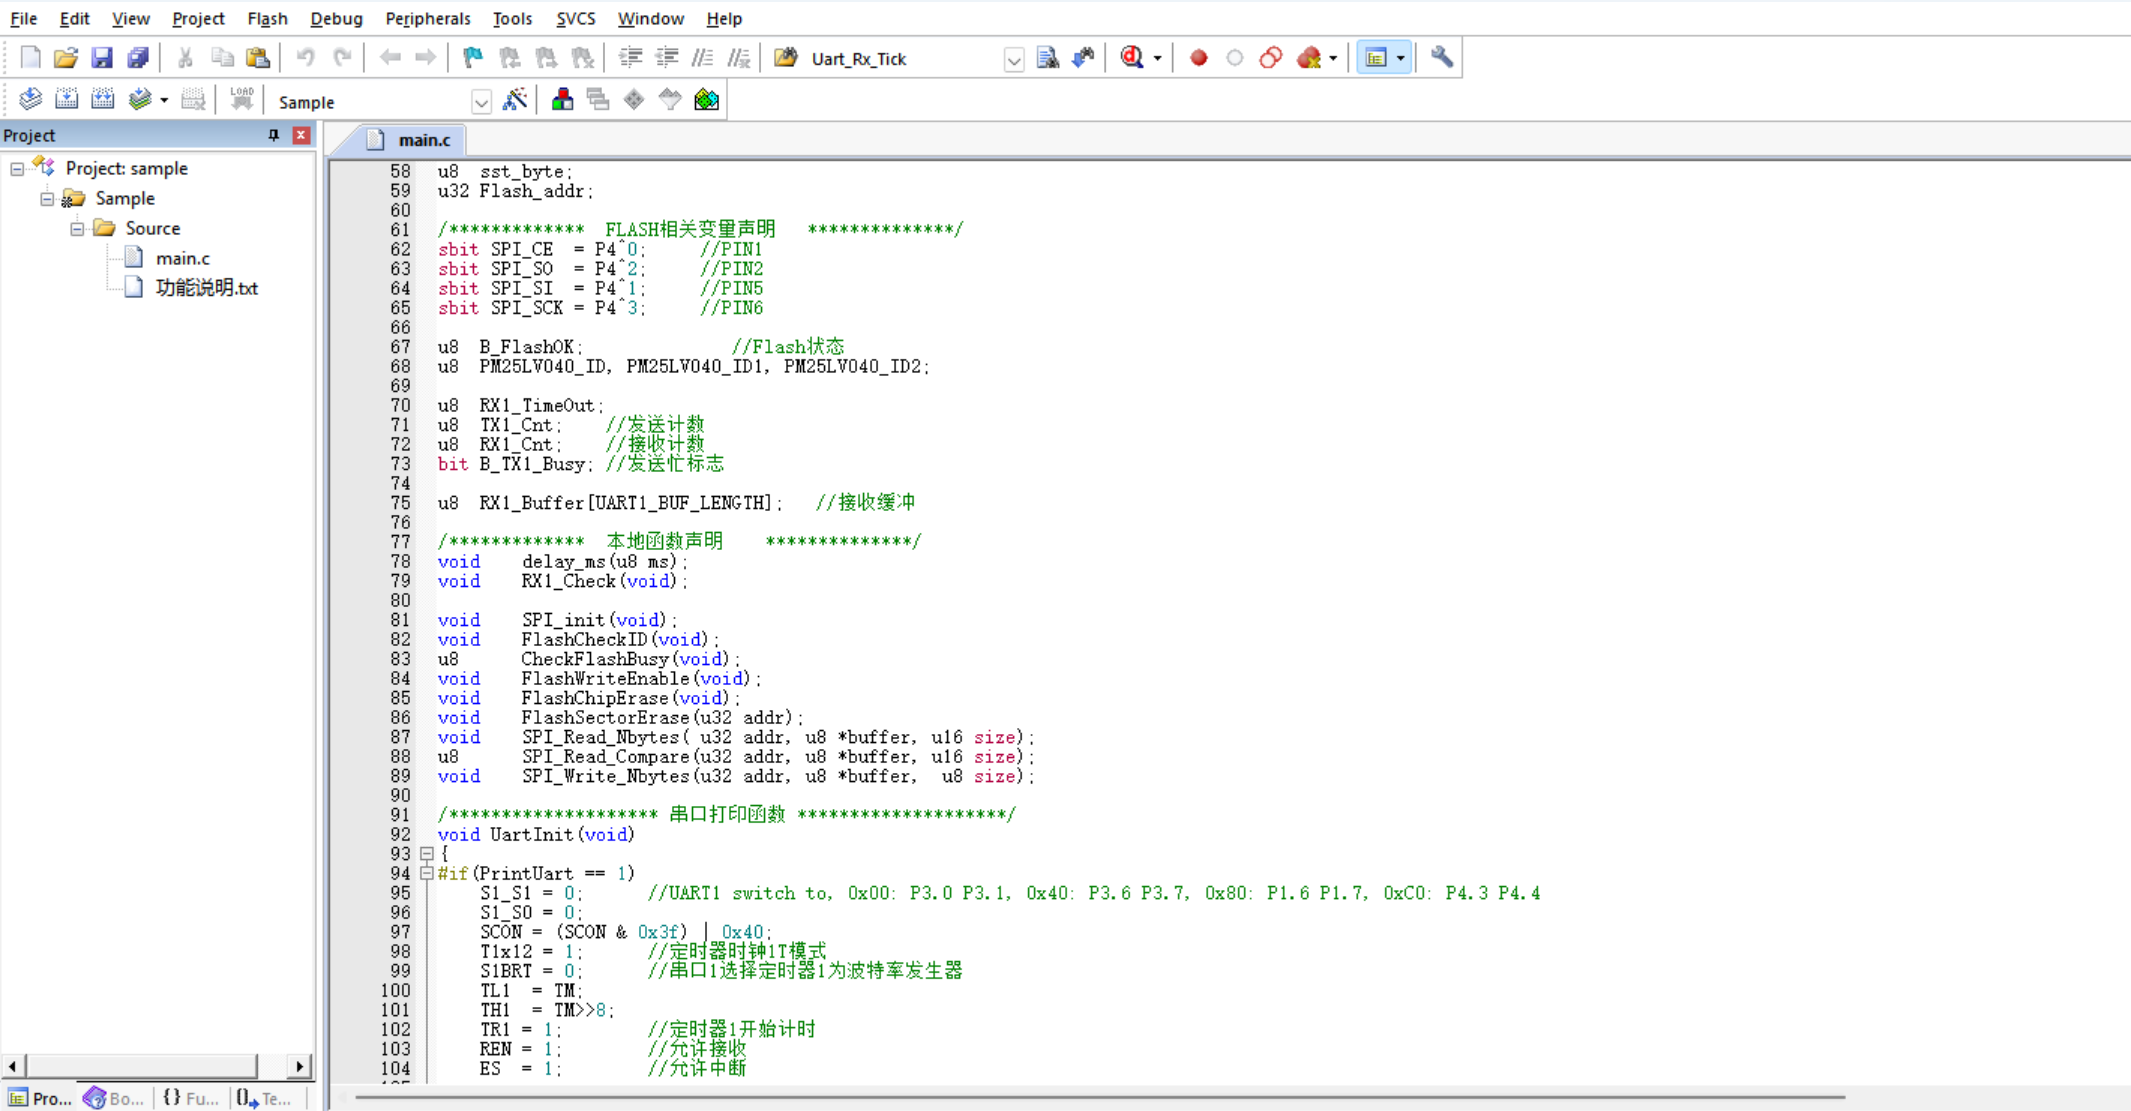Save all files icon
The width and height of the screenshot is (2131, 1111).
[138, 58]
